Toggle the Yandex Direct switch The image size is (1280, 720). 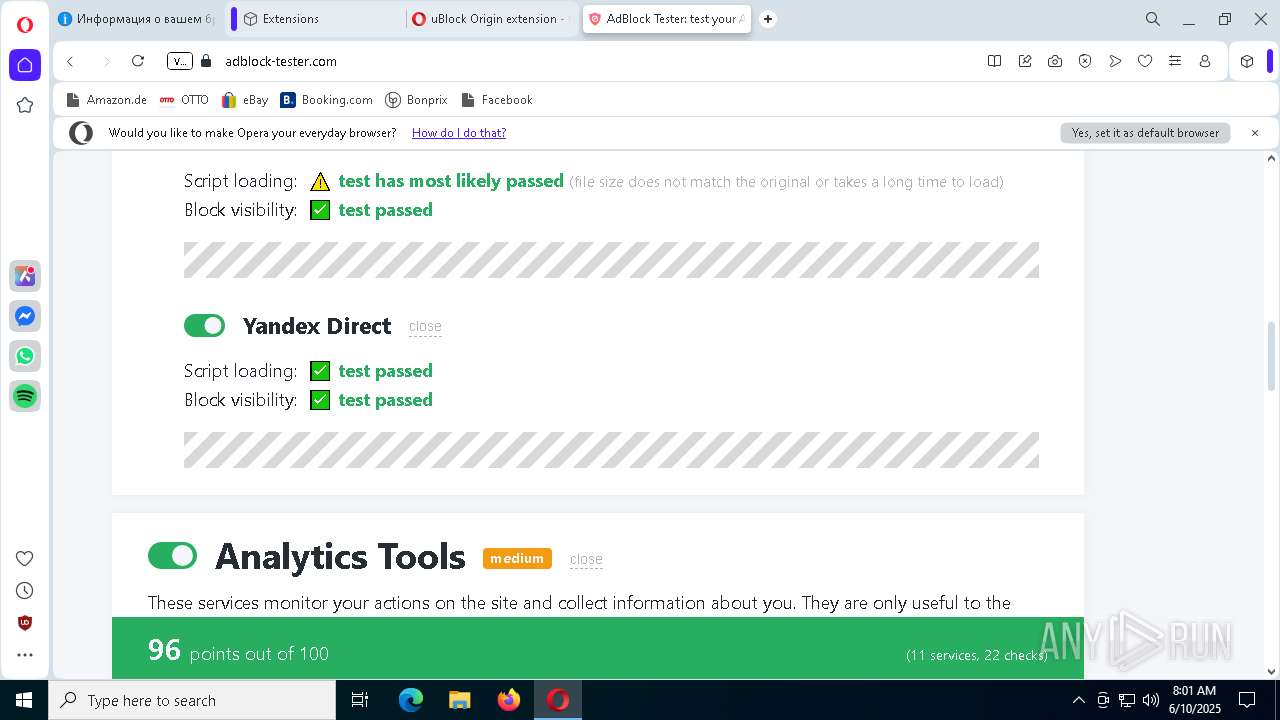[x=204, y=326]
